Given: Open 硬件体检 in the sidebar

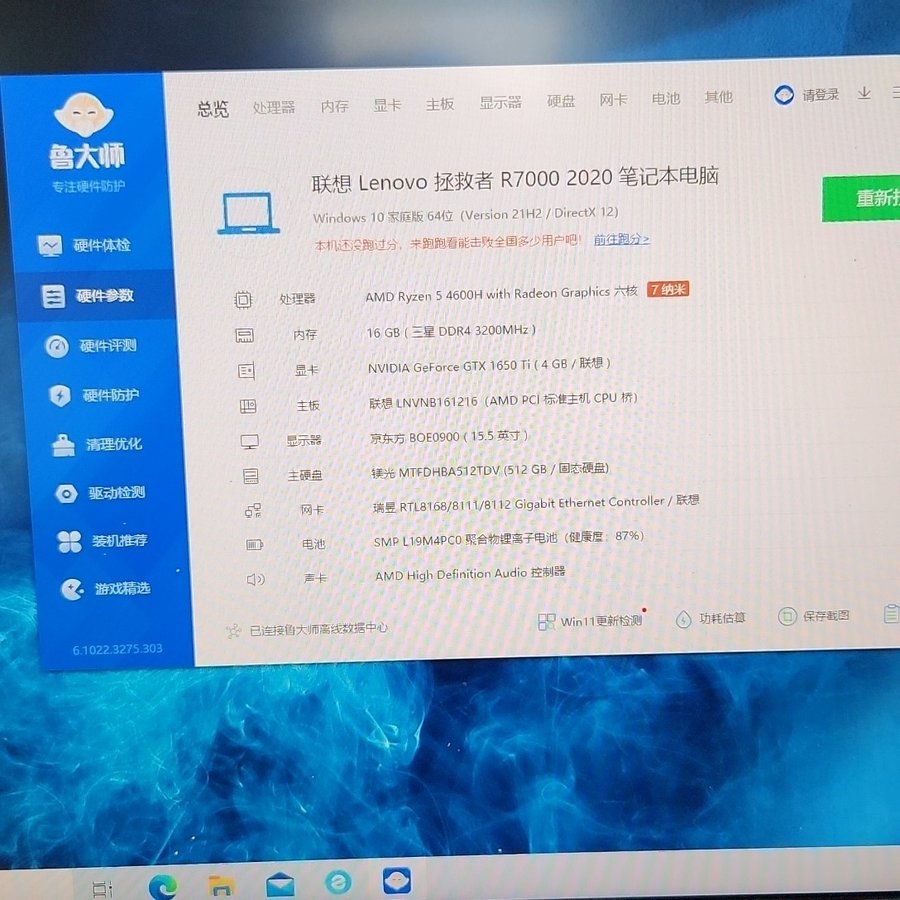Looking at the screenshot, I should [x=84, y=246].
